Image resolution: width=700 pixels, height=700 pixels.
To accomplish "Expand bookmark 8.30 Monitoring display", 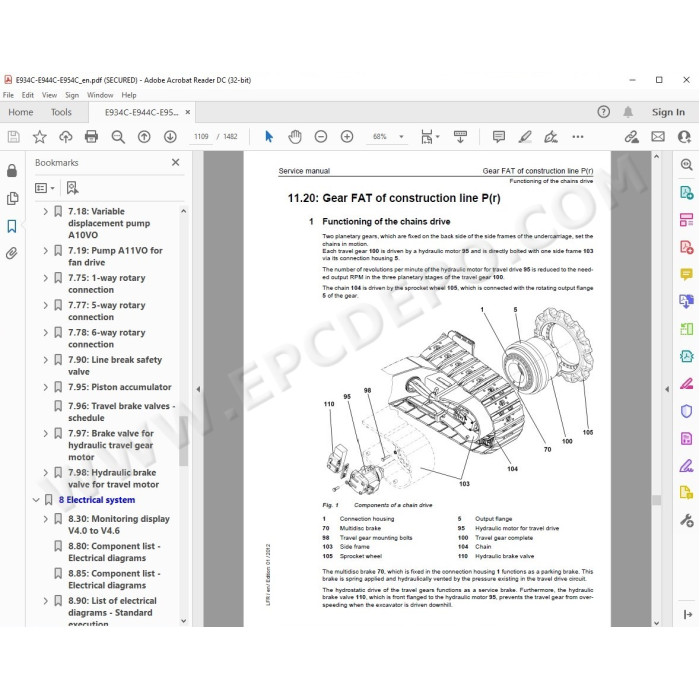I will pyautogui.click(x=46, y=519).
